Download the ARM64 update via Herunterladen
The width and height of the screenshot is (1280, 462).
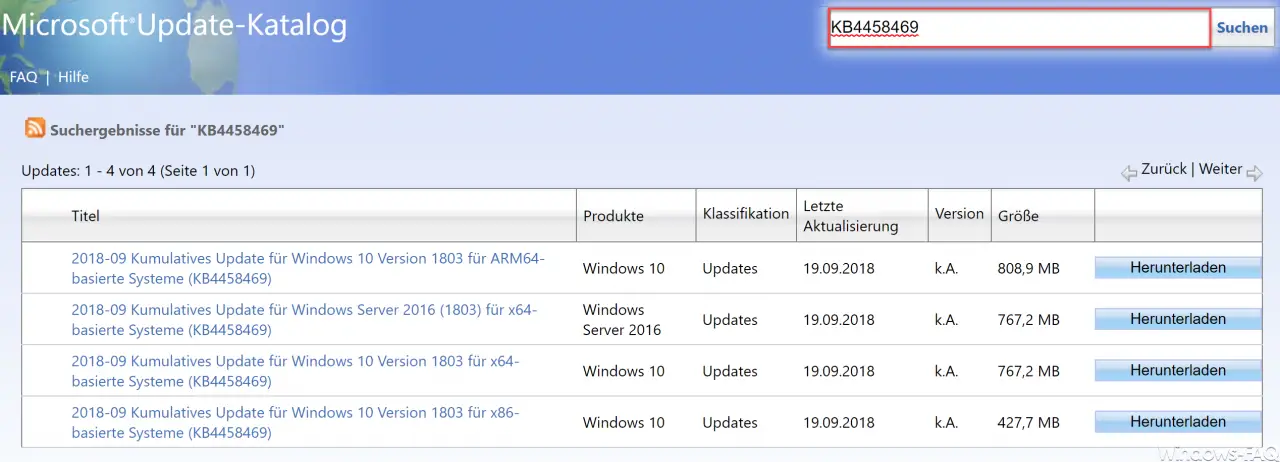1178,267
